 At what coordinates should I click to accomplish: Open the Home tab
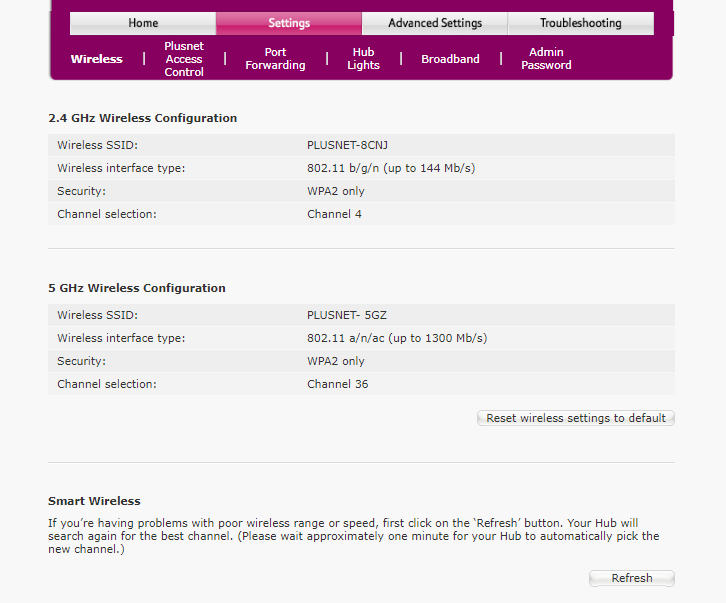pyautogui.click(x=143, y=23)
